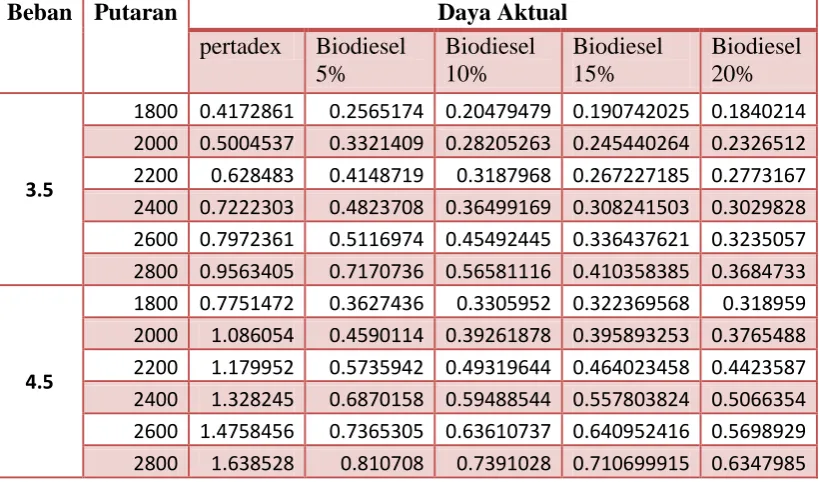Click the Biodiesel 5% column header
Image resolution: width=819 pixels, height=482 pixels.
370,62
